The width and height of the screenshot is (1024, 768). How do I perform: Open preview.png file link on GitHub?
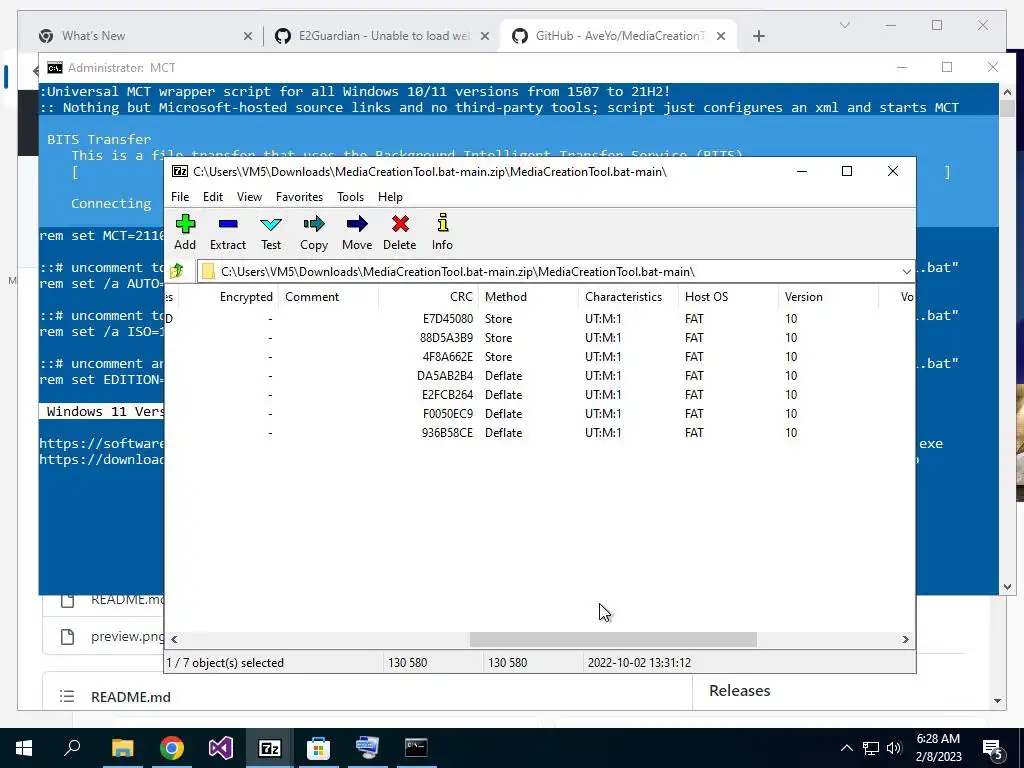pos(127,636)
